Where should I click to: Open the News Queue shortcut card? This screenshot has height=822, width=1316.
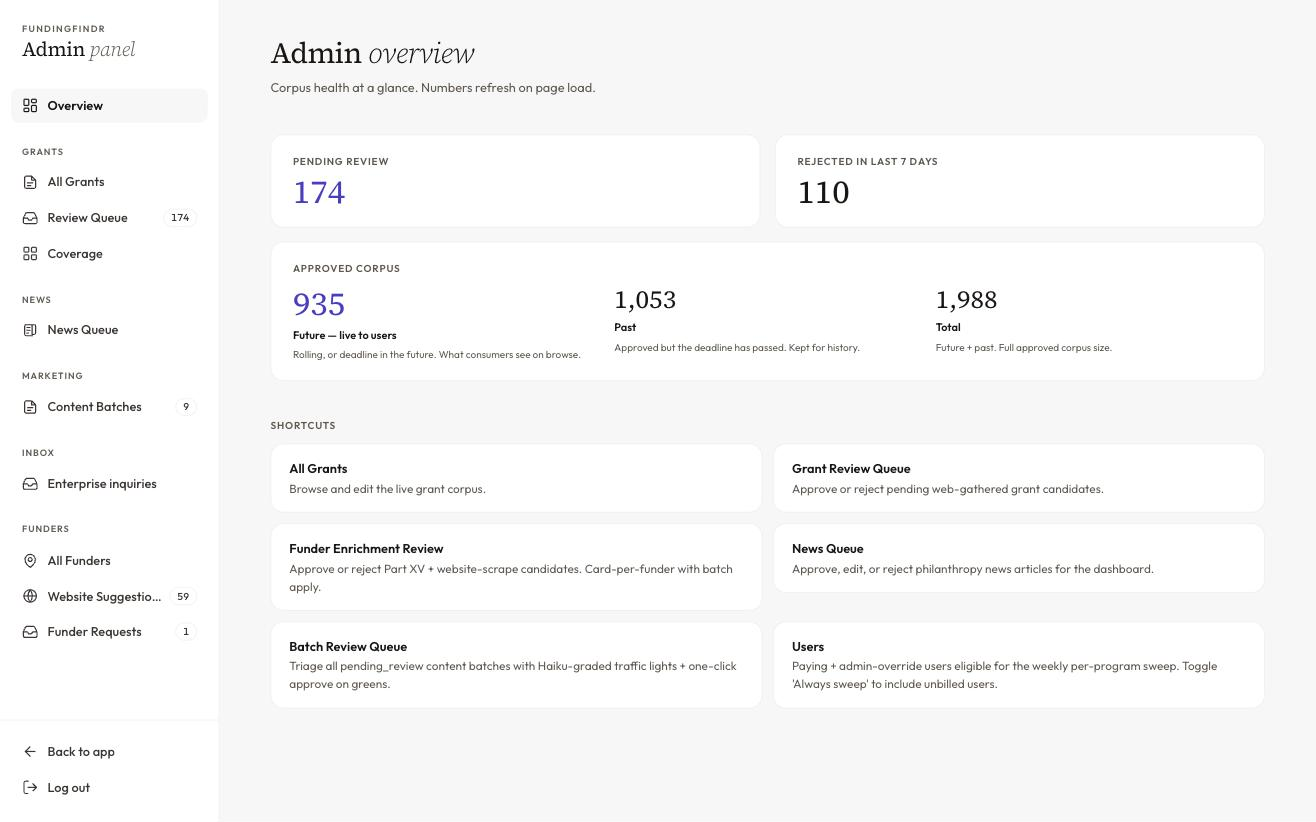(1019, 558)
